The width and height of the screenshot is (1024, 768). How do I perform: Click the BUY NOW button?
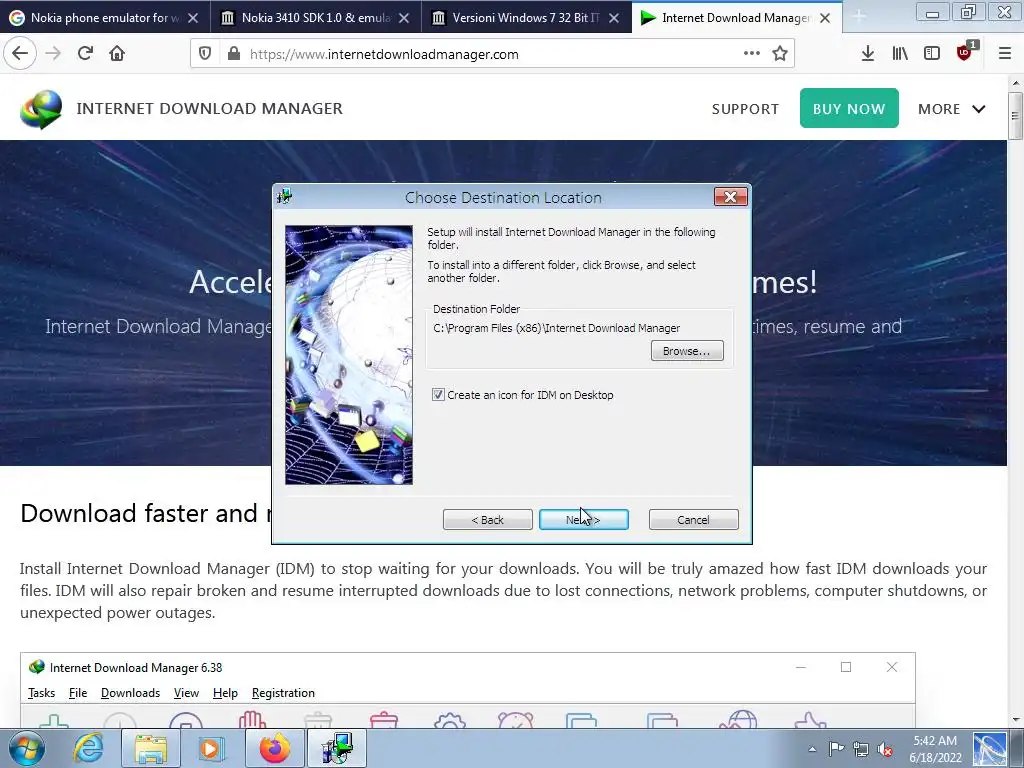pos(849,108)
